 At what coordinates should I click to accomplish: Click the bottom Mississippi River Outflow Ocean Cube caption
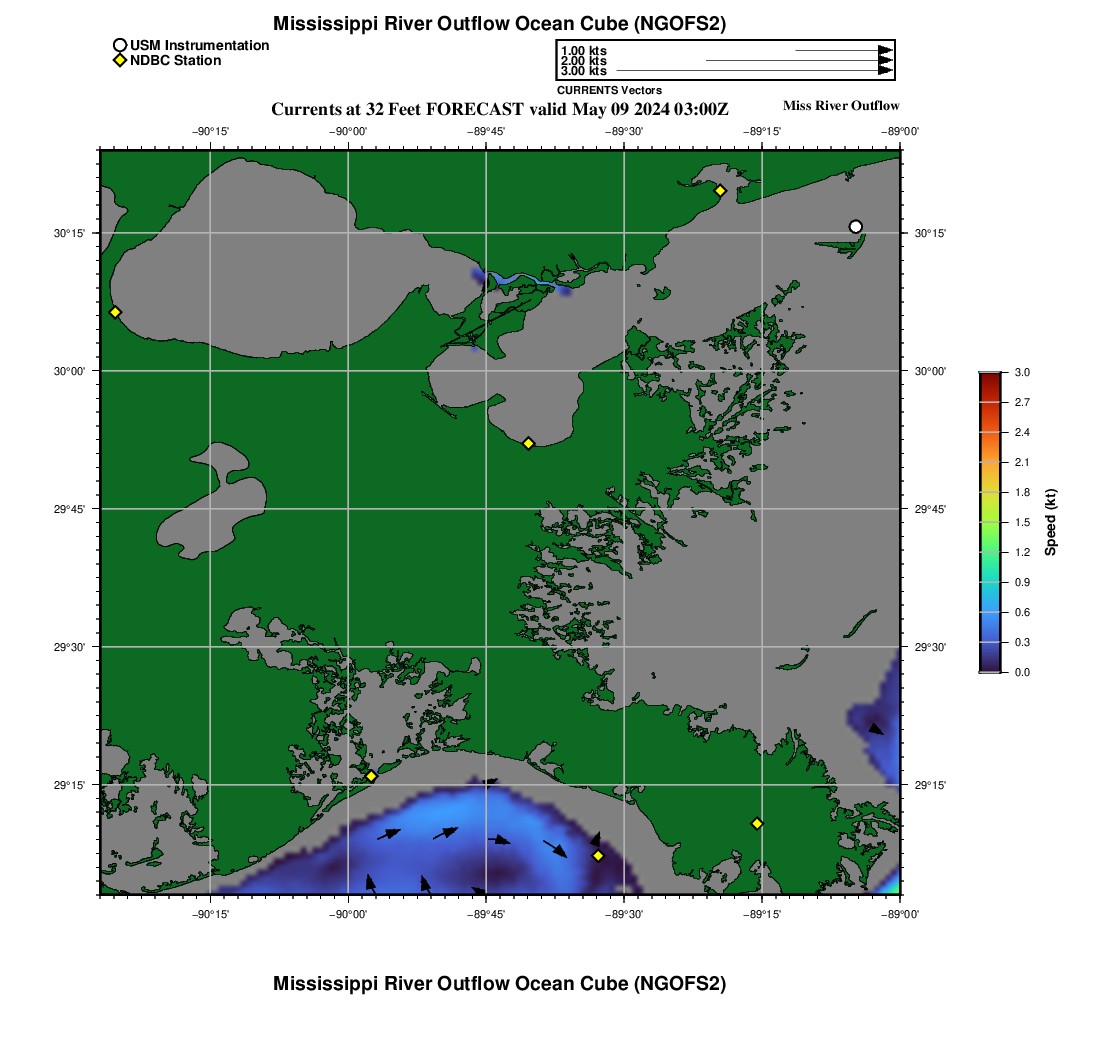click(x=499, y=984)
